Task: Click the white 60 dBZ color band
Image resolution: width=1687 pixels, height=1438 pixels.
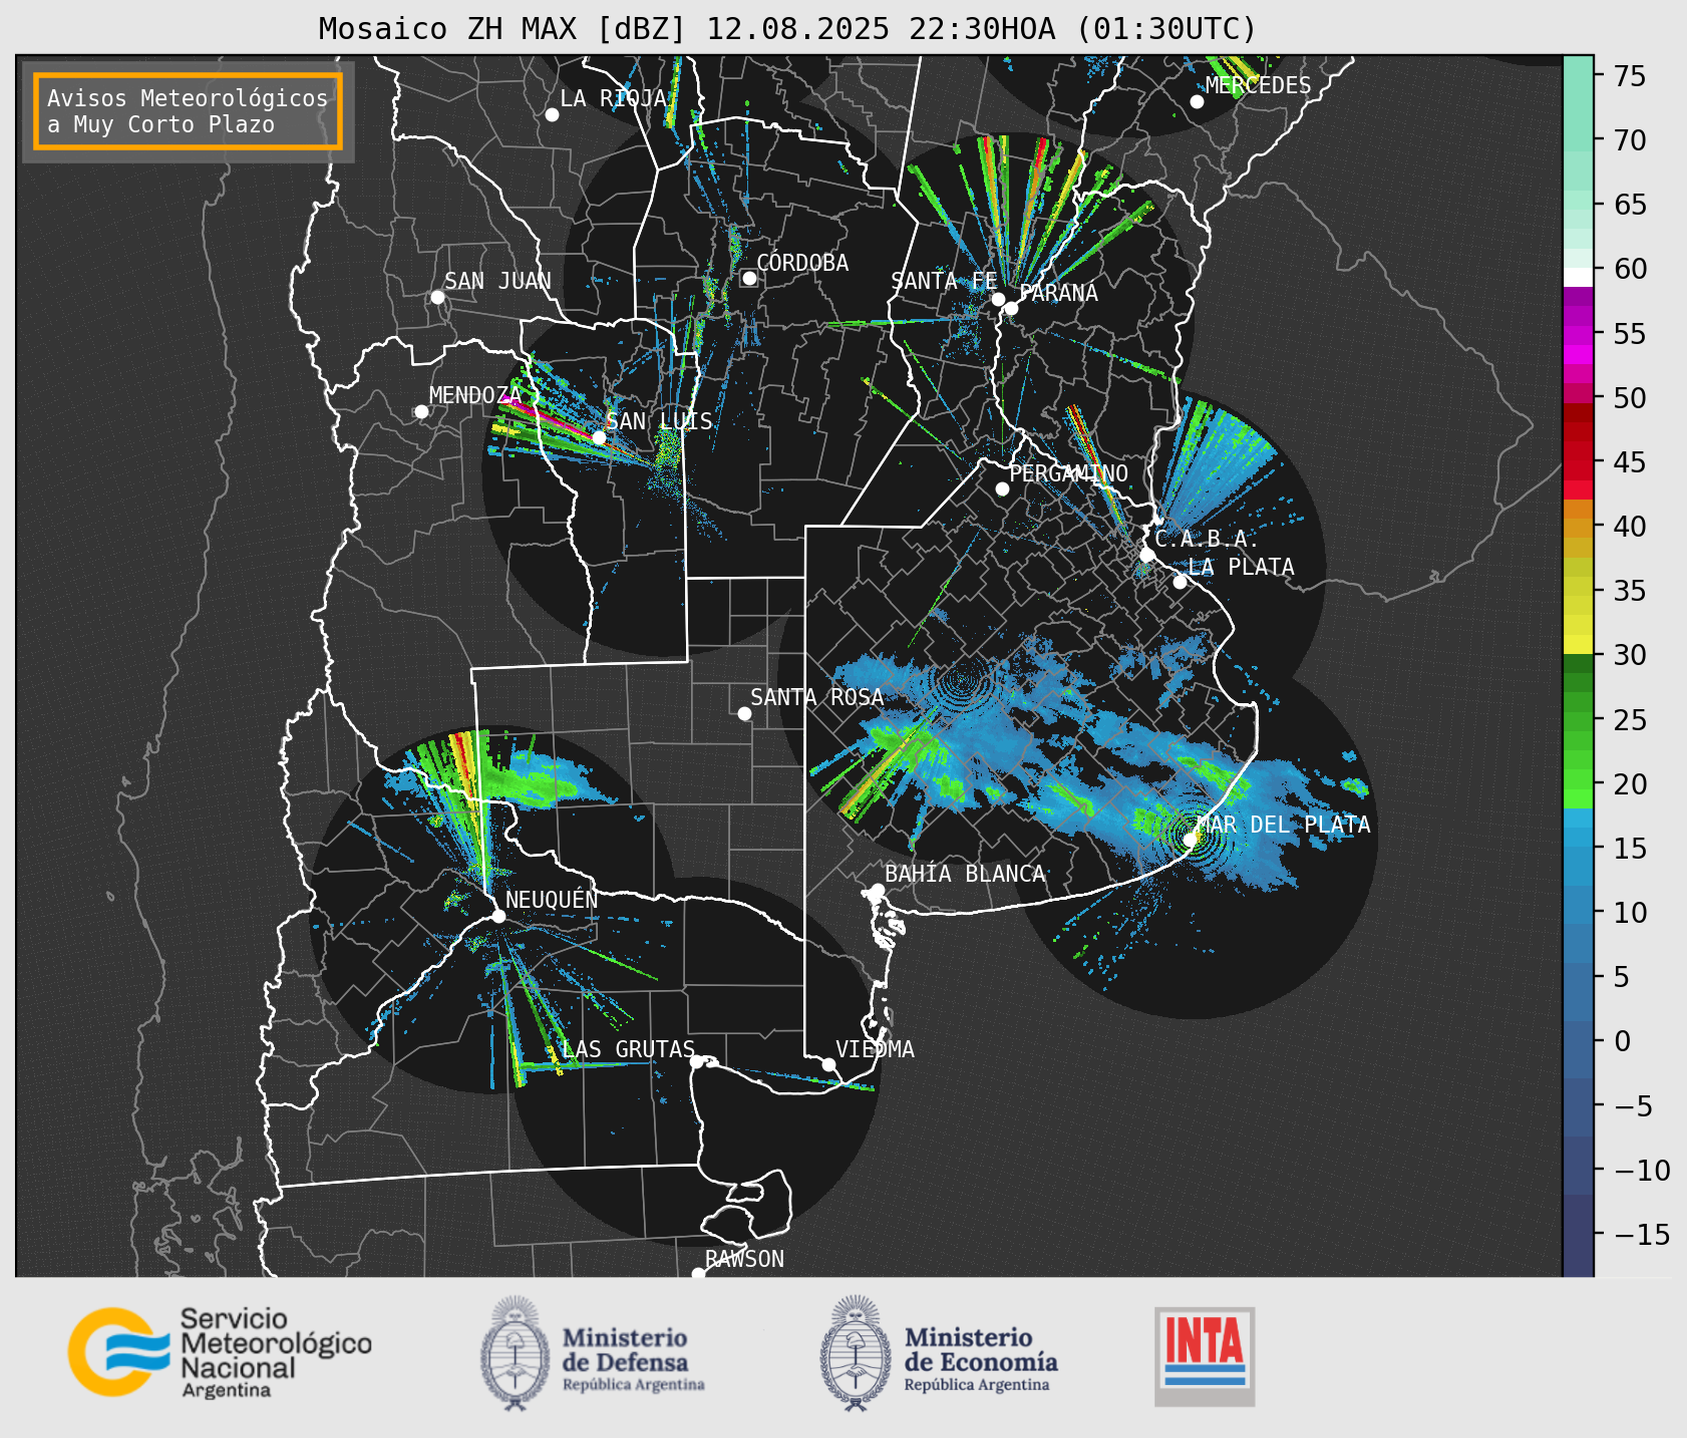Action: [x=1577, y=277]
